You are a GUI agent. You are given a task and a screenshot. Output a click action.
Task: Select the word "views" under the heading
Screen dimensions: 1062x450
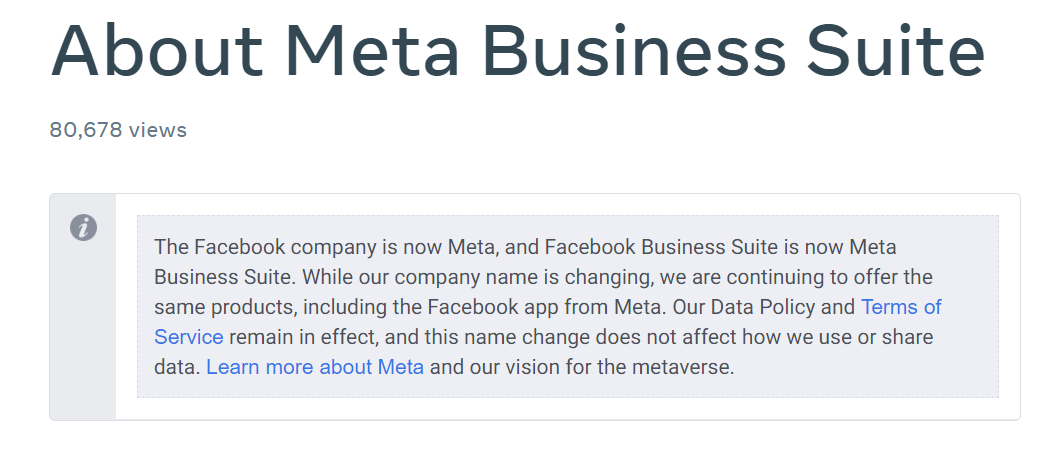tap(158, 129)
